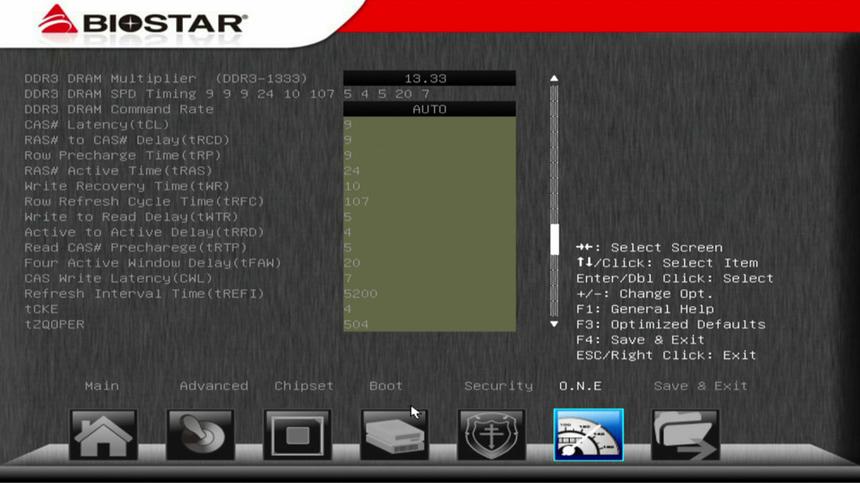Select the DDR3 DRAM Command Rate label
Screen dimensions: 860x483
(x=118, y=109)
